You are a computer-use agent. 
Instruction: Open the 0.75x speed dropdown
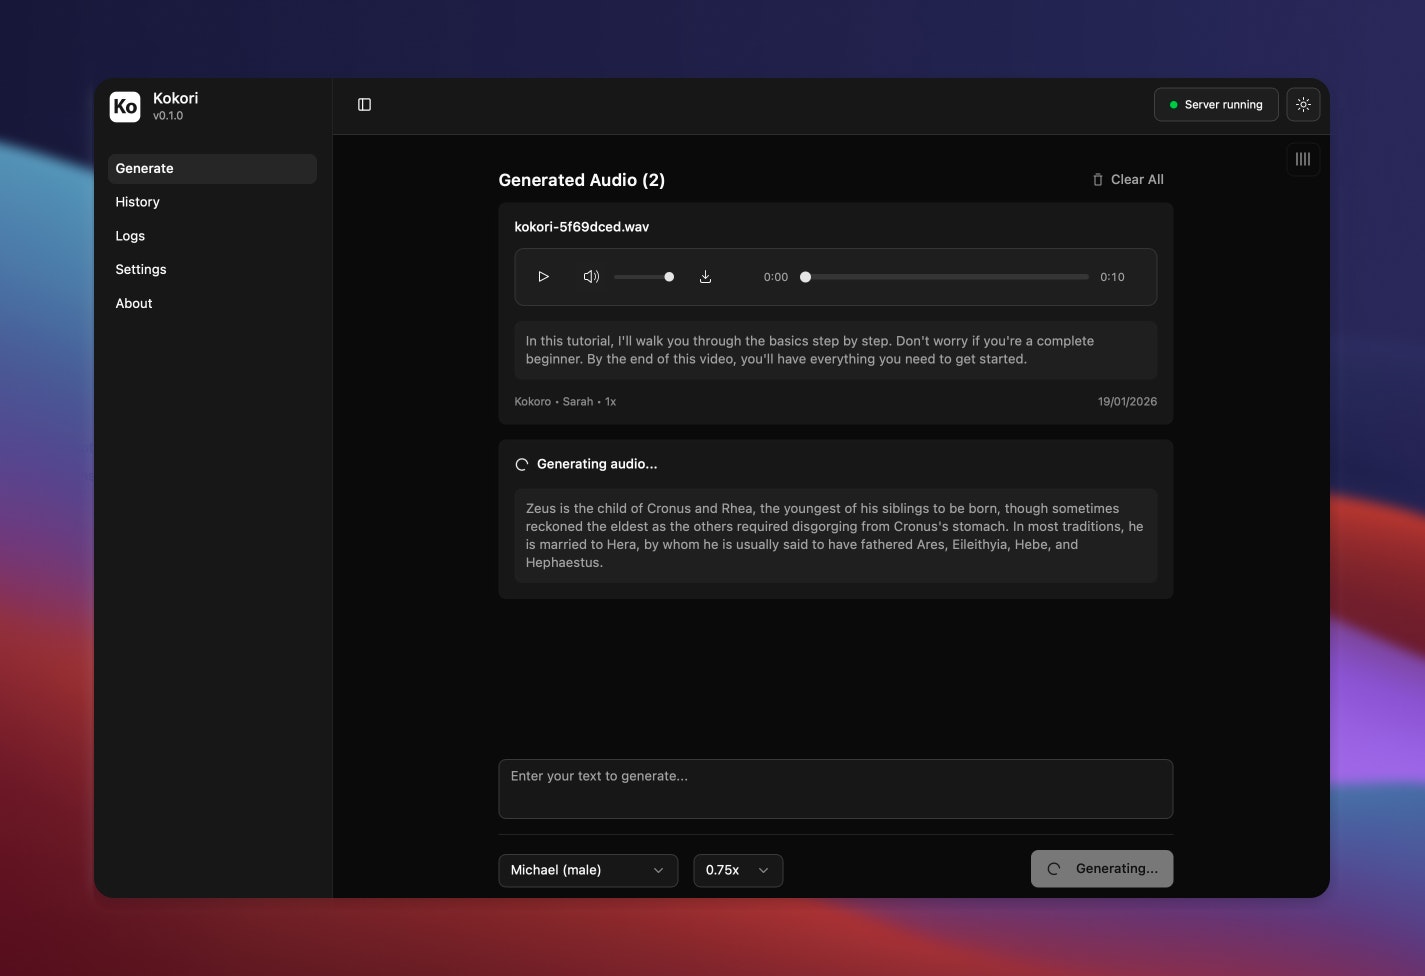[738, 870]
